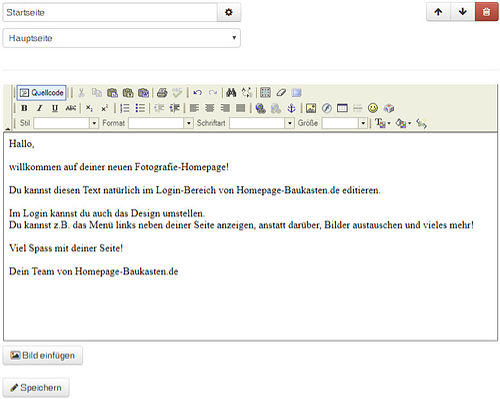Align text right
The width and height of the screenshot is (500, 399).
click(x=225, y=108)
